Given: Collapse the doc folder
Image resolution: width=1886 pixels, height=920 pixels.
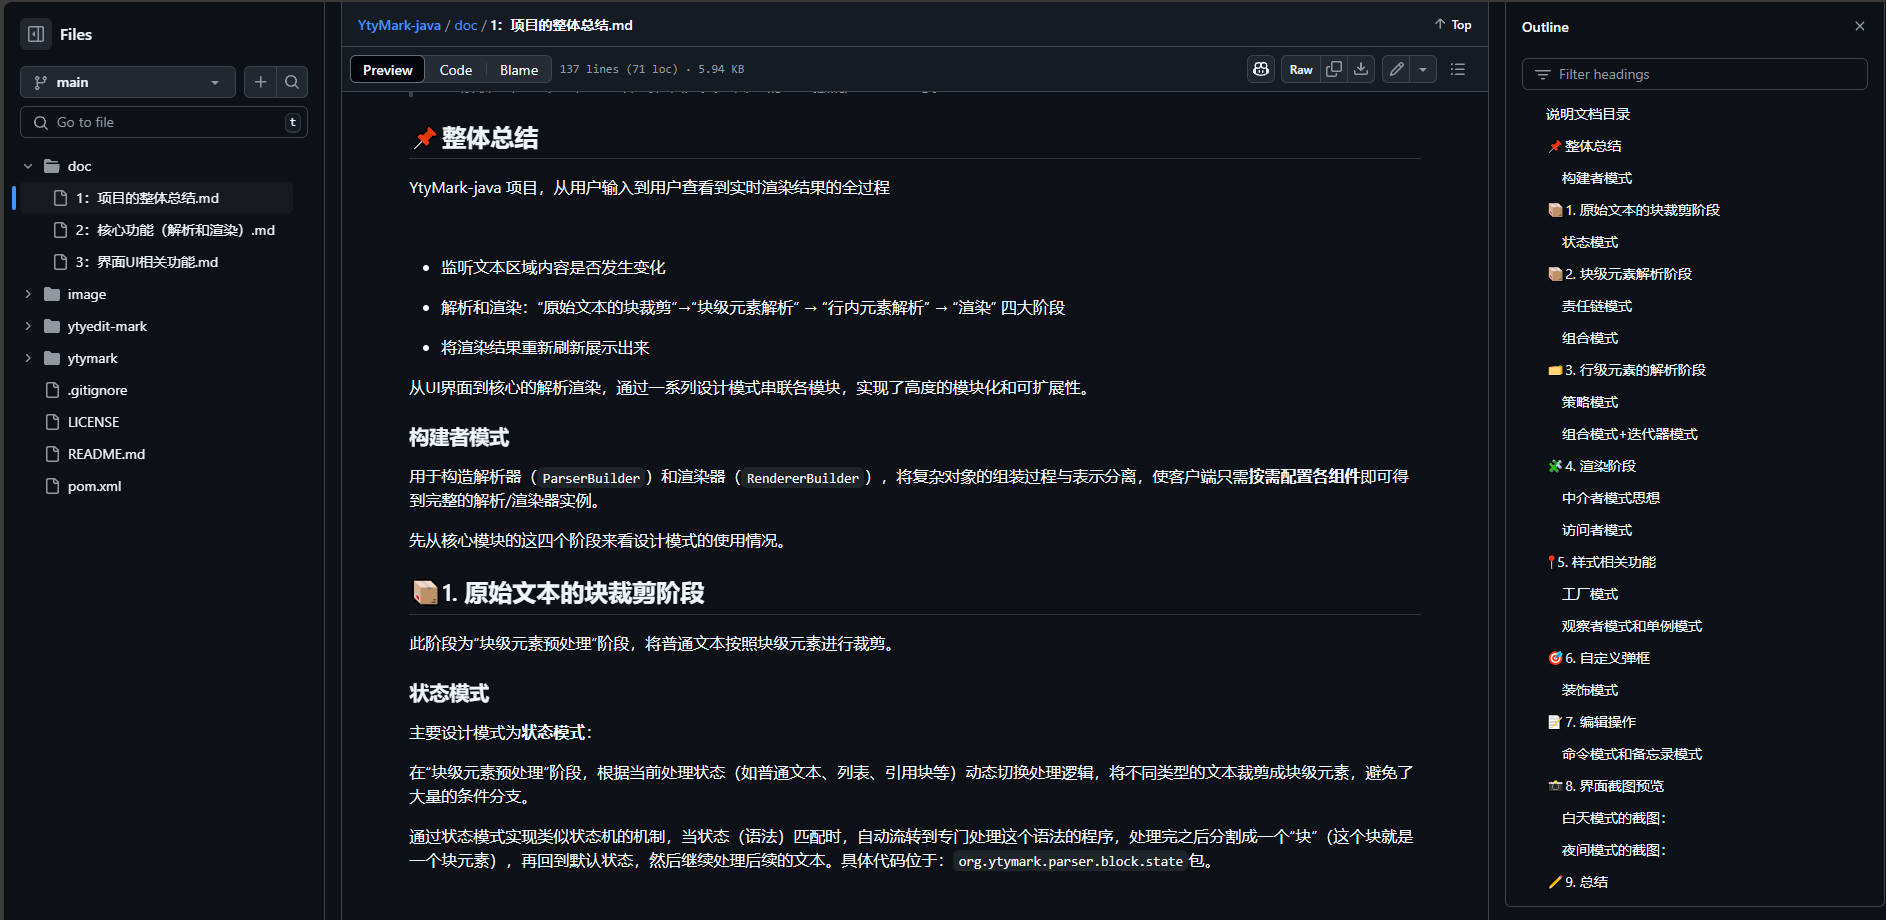Looking at the screenshot, I should (28, 166).
